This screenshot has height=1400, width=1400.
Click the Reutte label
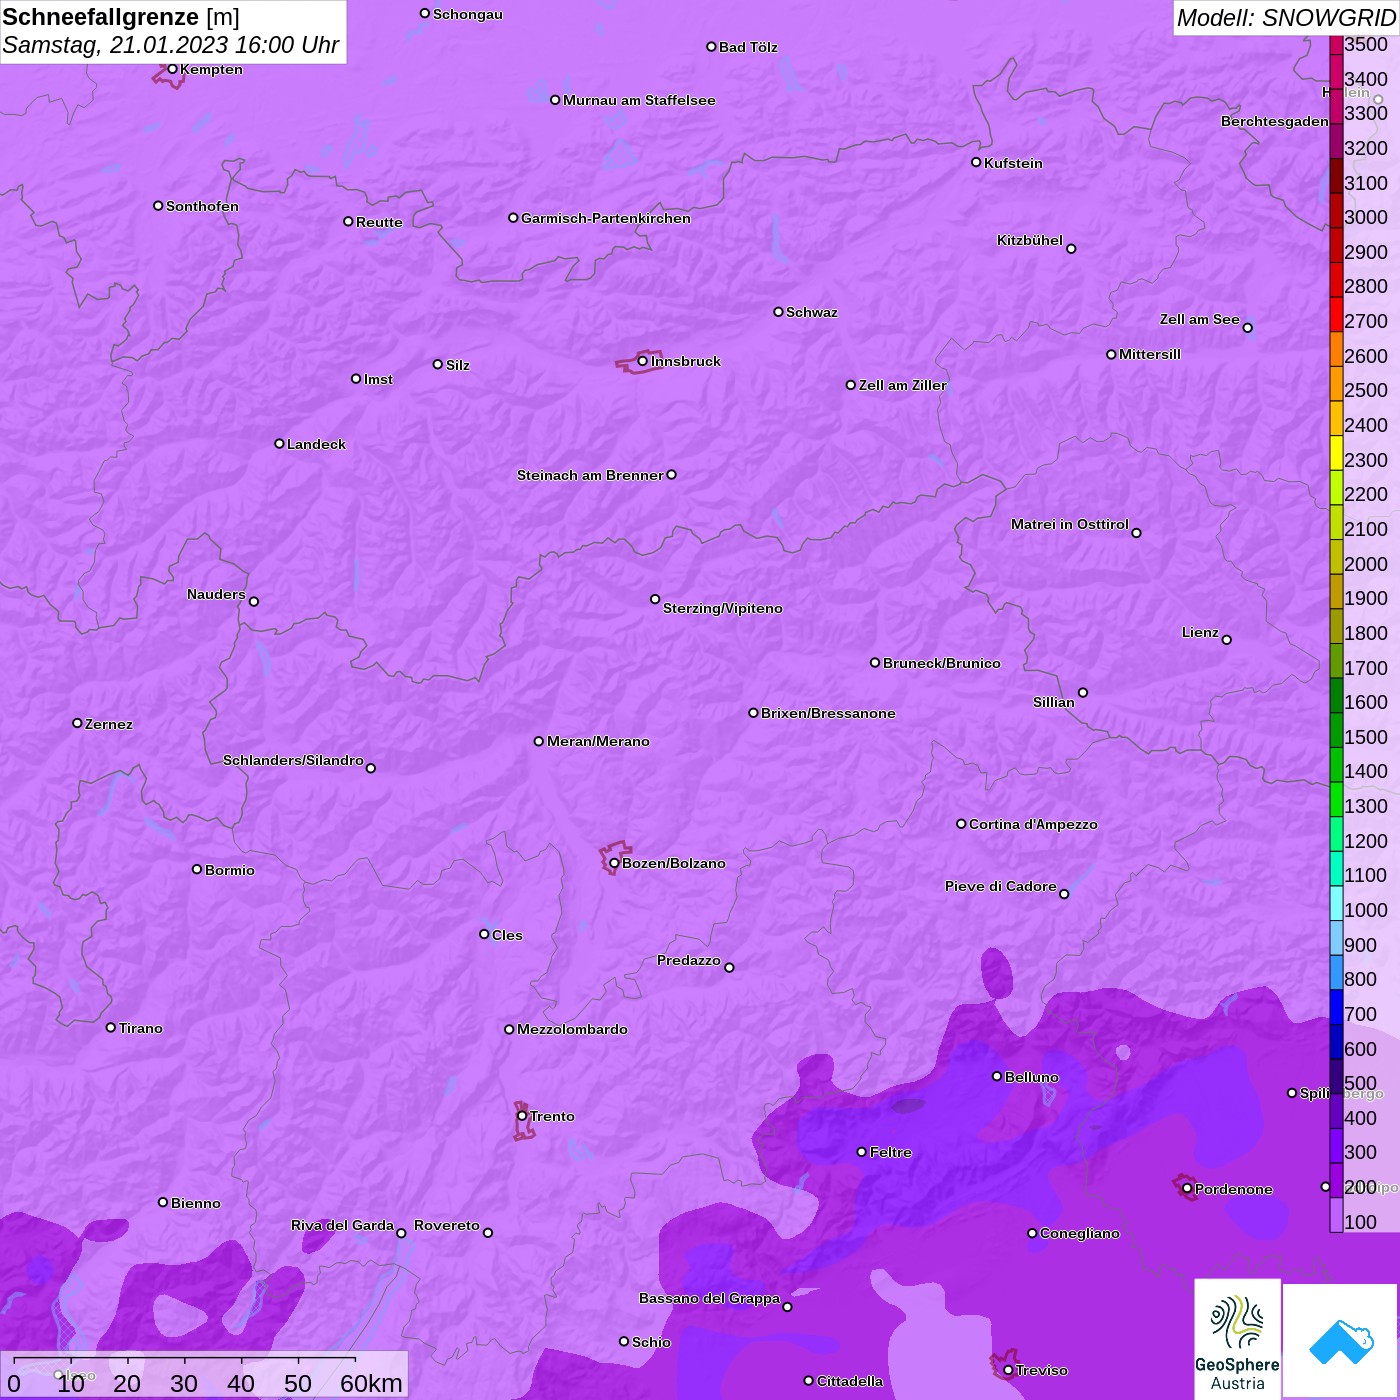(379, 222)
